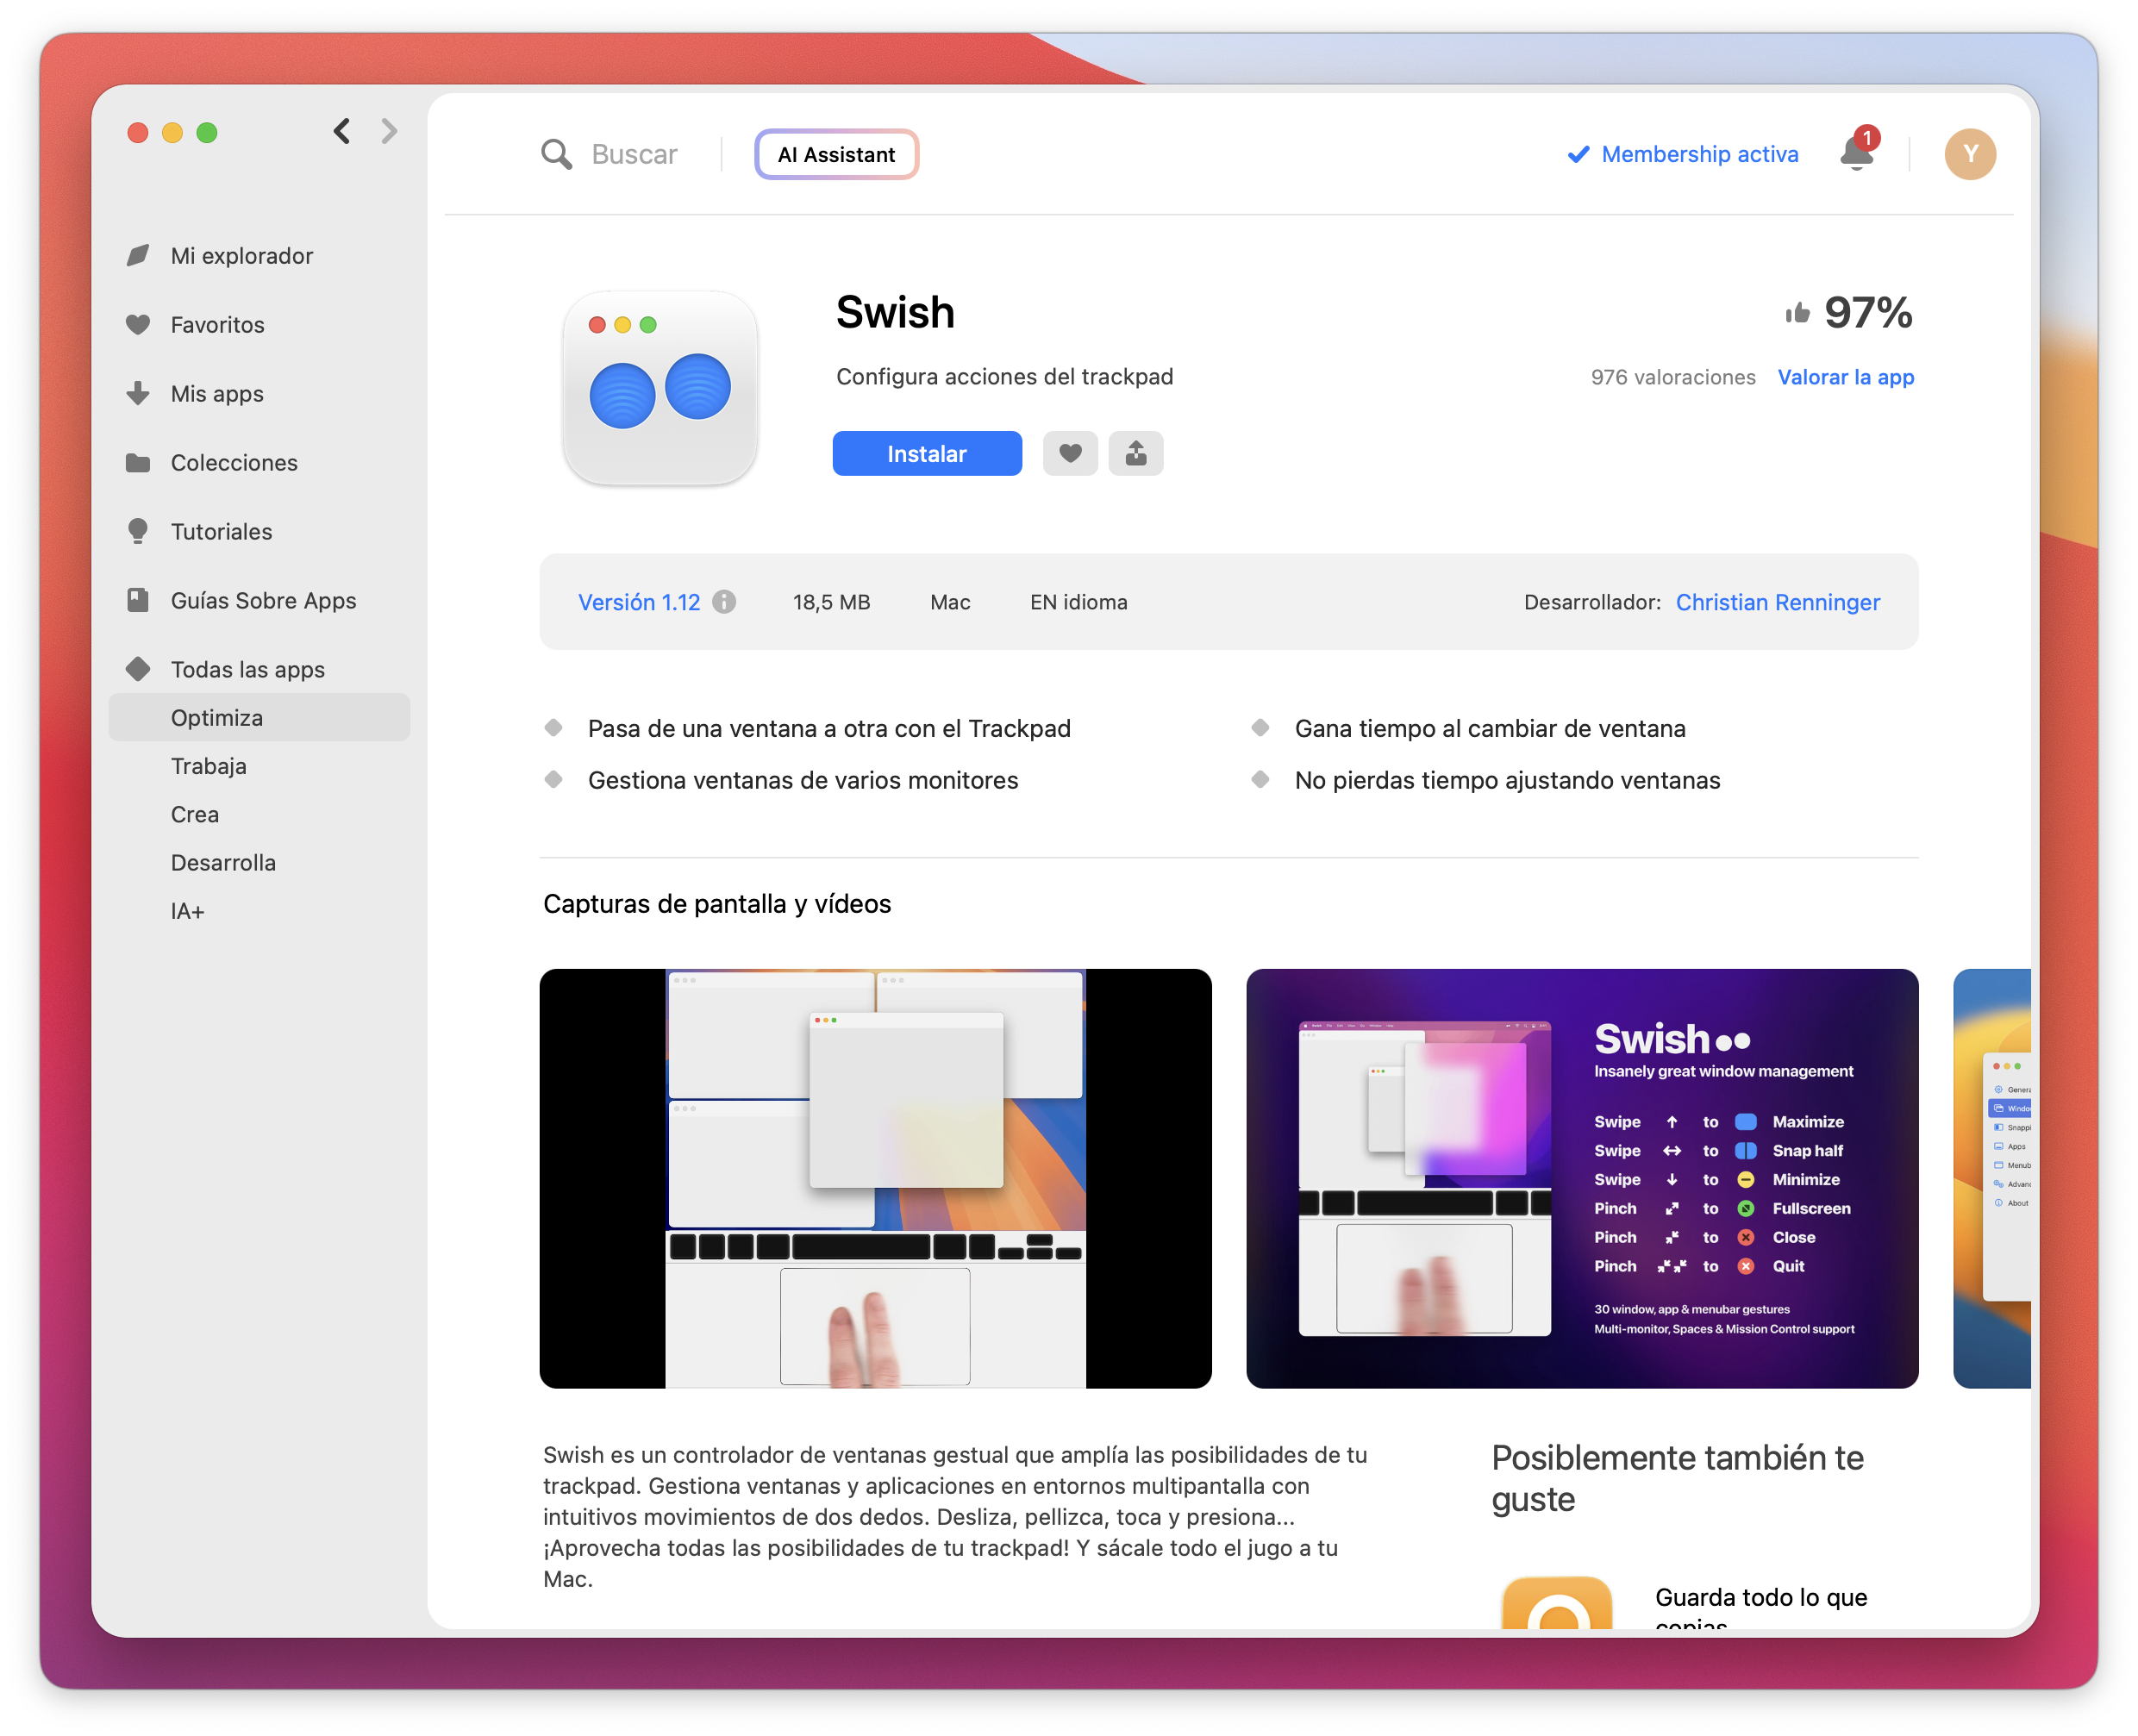This screenshot has height=1736, width=2138.
Task: Click the Todas las apps diamond icon
Action: pos(138,669)
